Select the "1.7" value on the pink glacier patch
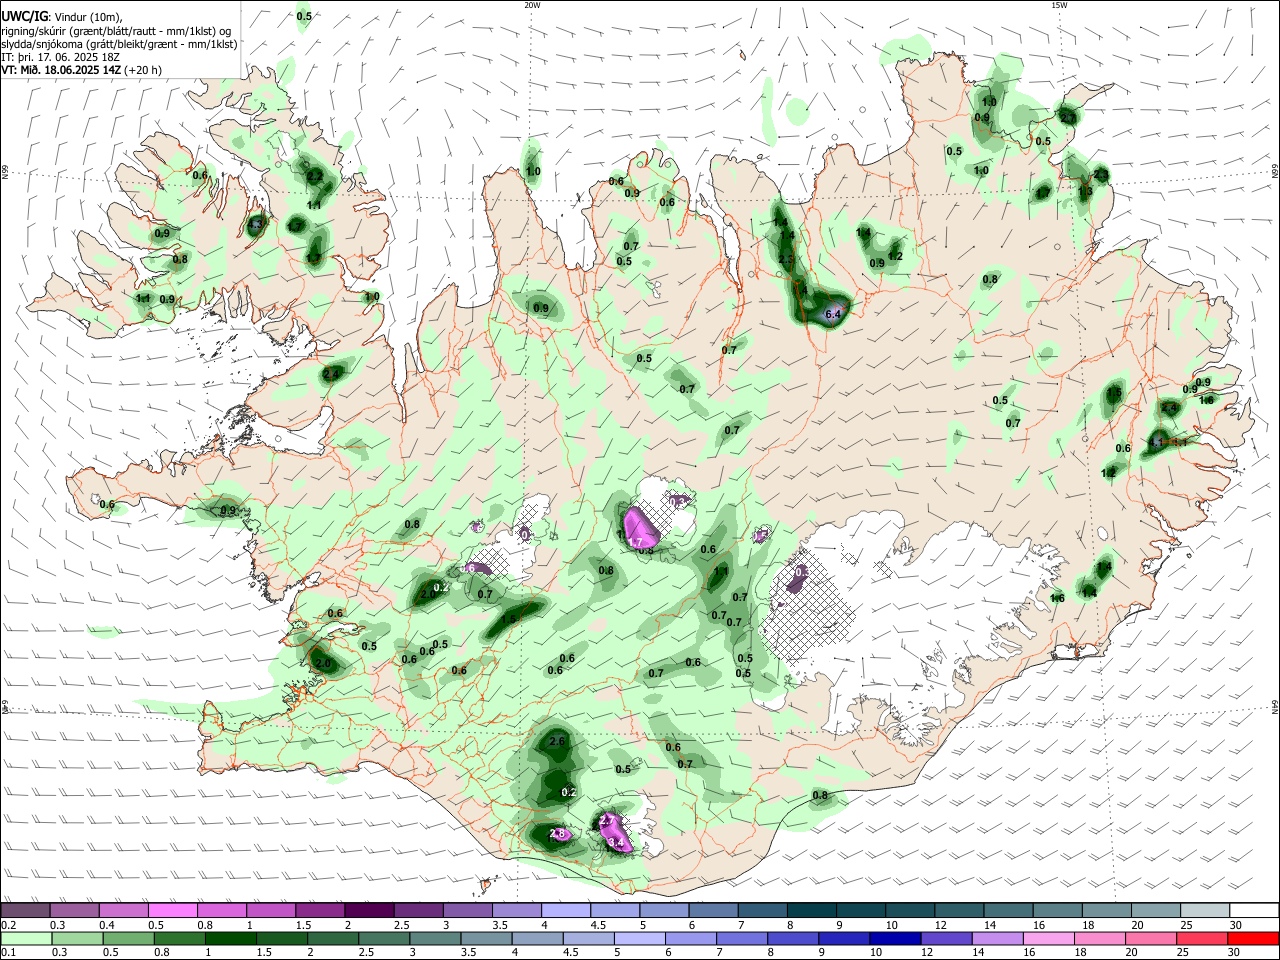This screenshot has width=1280, height=960. click(634, 542)
